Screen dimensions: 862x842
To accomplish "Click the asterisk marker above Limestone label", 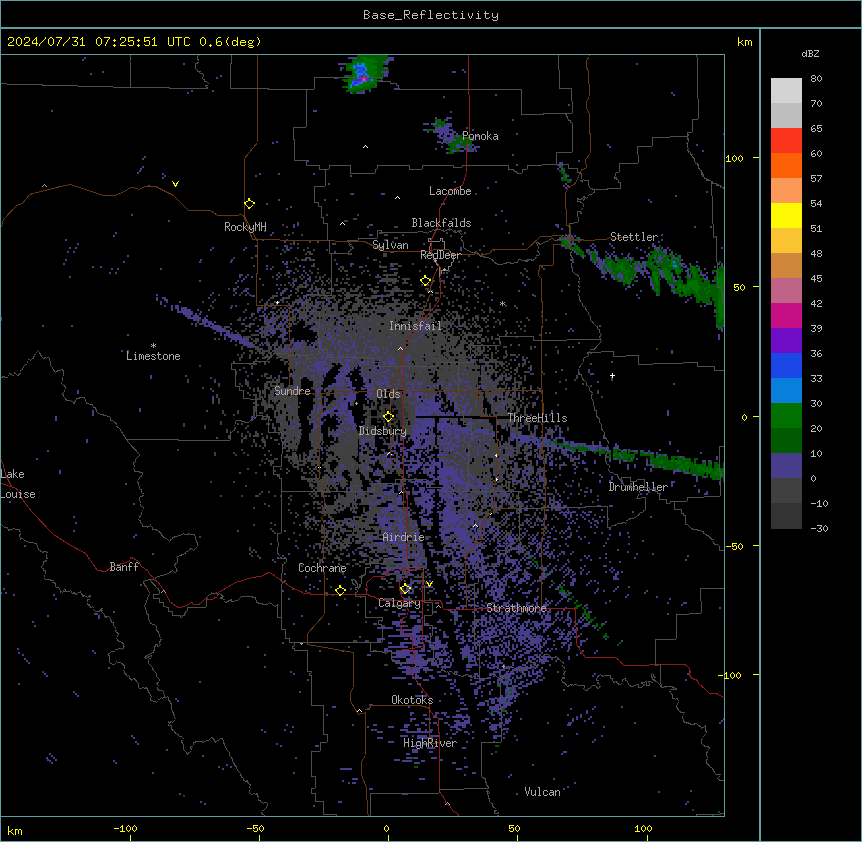I will 153,345.
